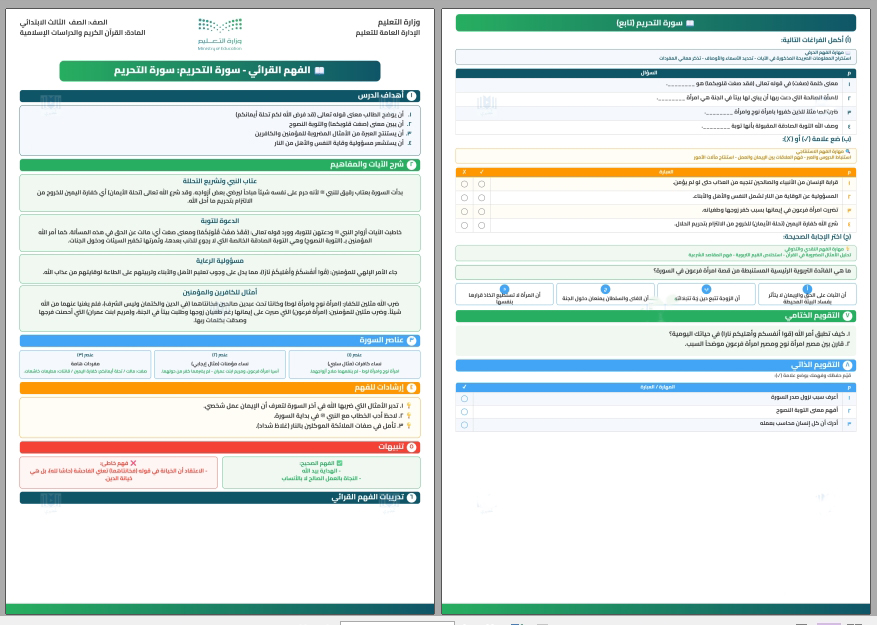The height and width of the screenshot is (625, 877).
Task: Click number badge of شرح الآيات والمفاهيم section
Action: (x=412, y=165)
